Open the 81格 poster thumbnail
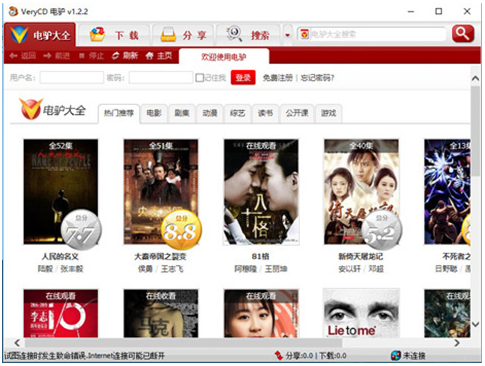The width and height of the screenshot is (485, 366). 261,192
